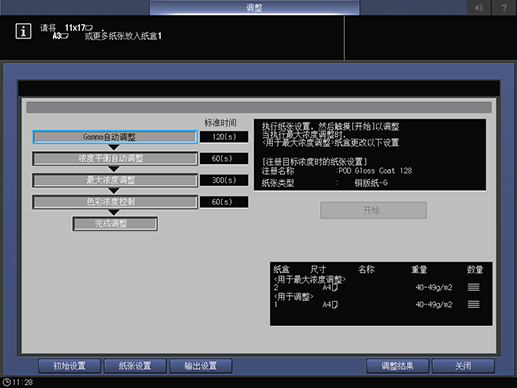
Task: Select 浓度平衡自动调整 step
Action: tap(115, 159)
